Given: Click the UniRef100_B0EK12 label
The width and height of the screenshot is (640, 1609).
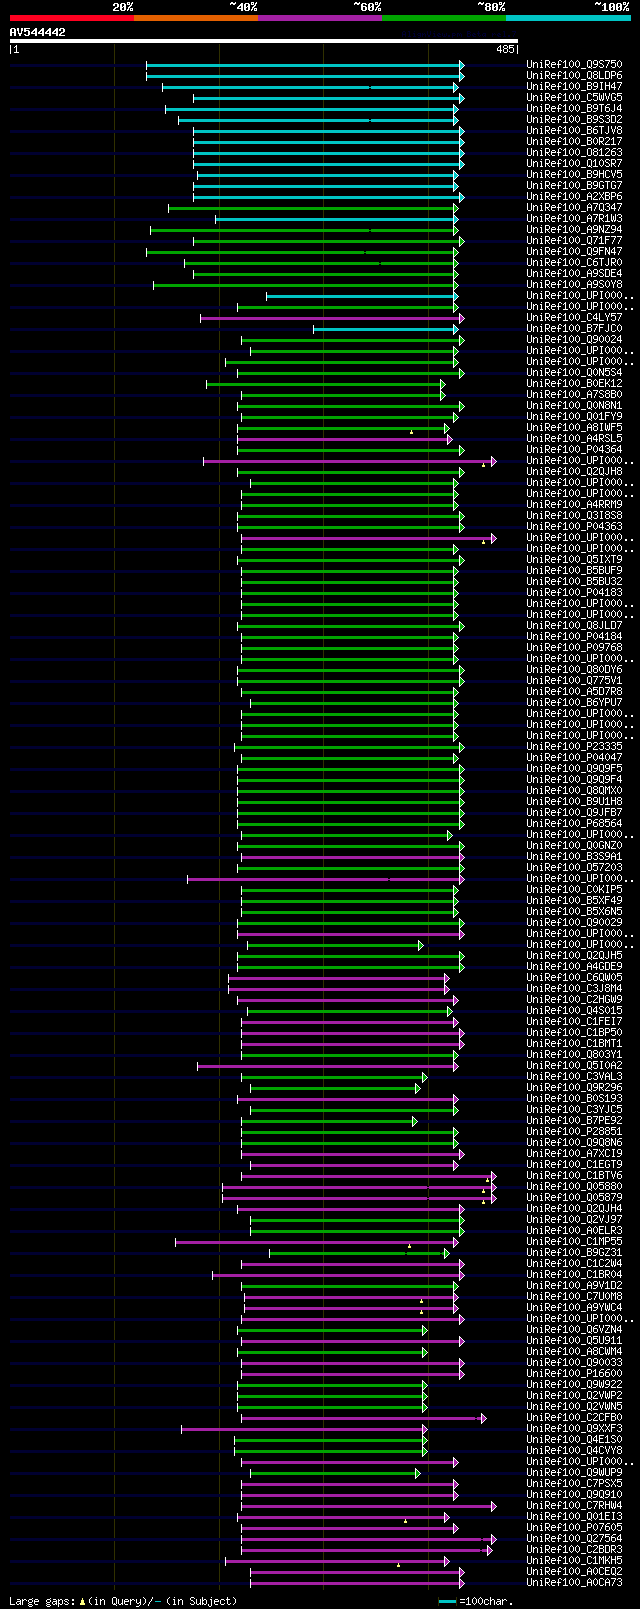Looking at the screenshot, I should point(574,384).
